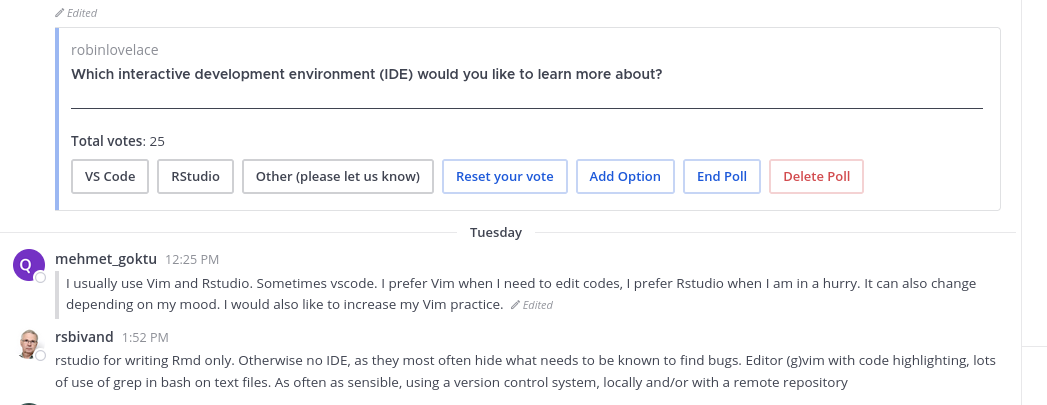The image size is (1047, 405).
Task: Click the edited pencil icon above the poll
Action: 59,13
